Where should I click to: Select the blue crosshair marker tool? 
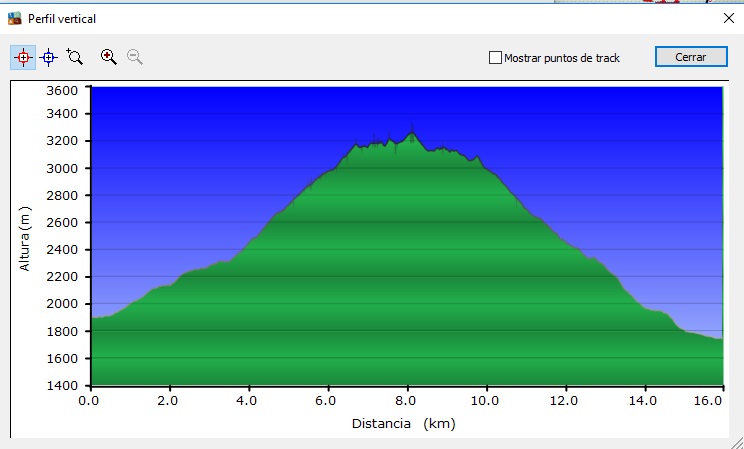[48, 57]
